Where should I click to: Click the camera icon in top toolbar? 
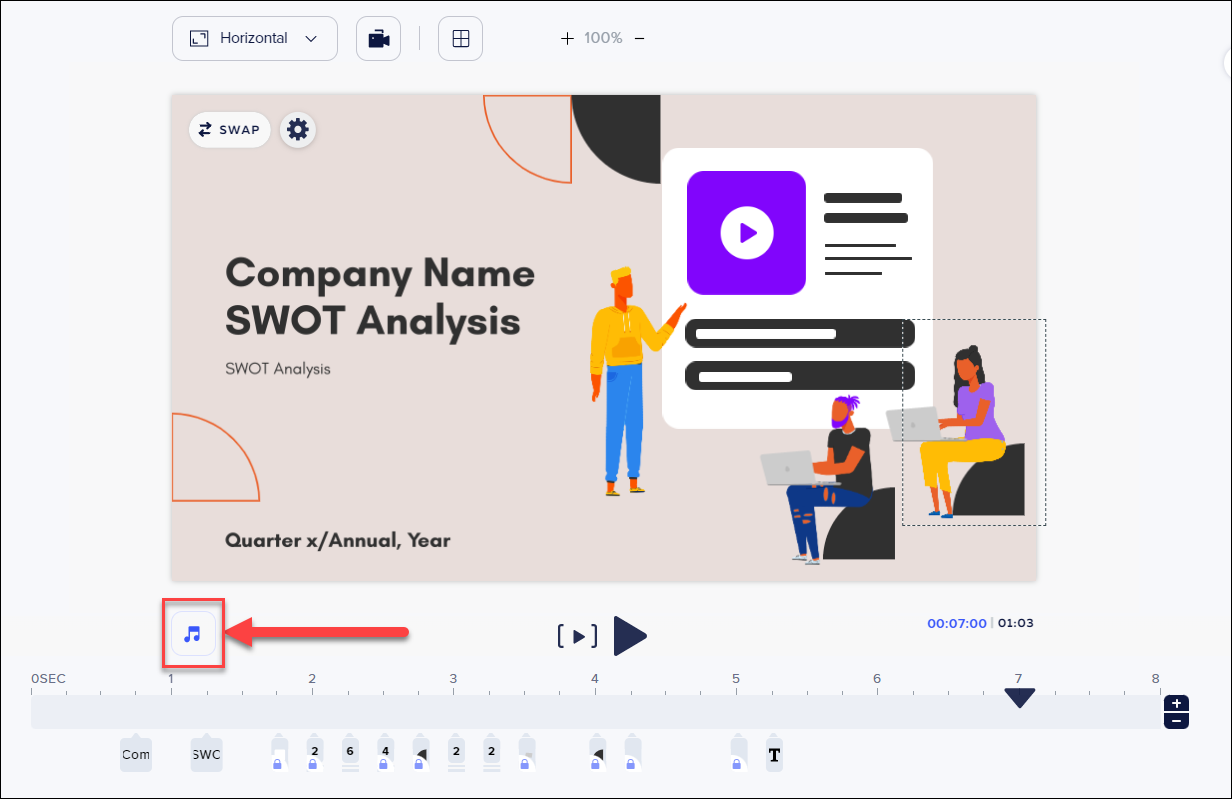(x=378, y=39)
